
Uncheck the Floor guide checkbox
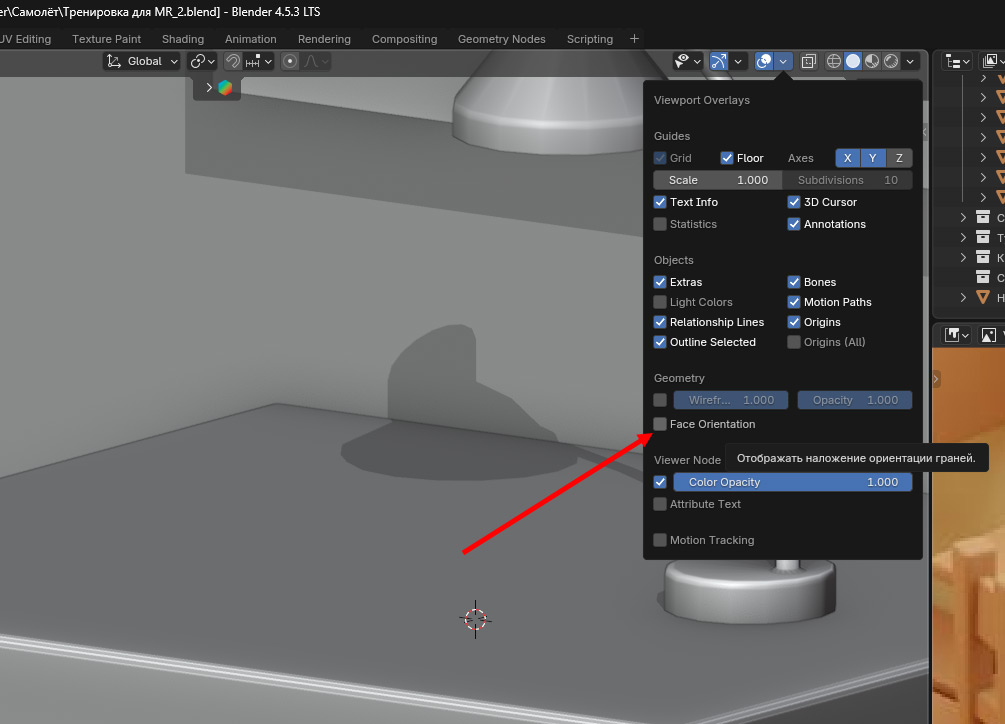click(x=727, y=158)
